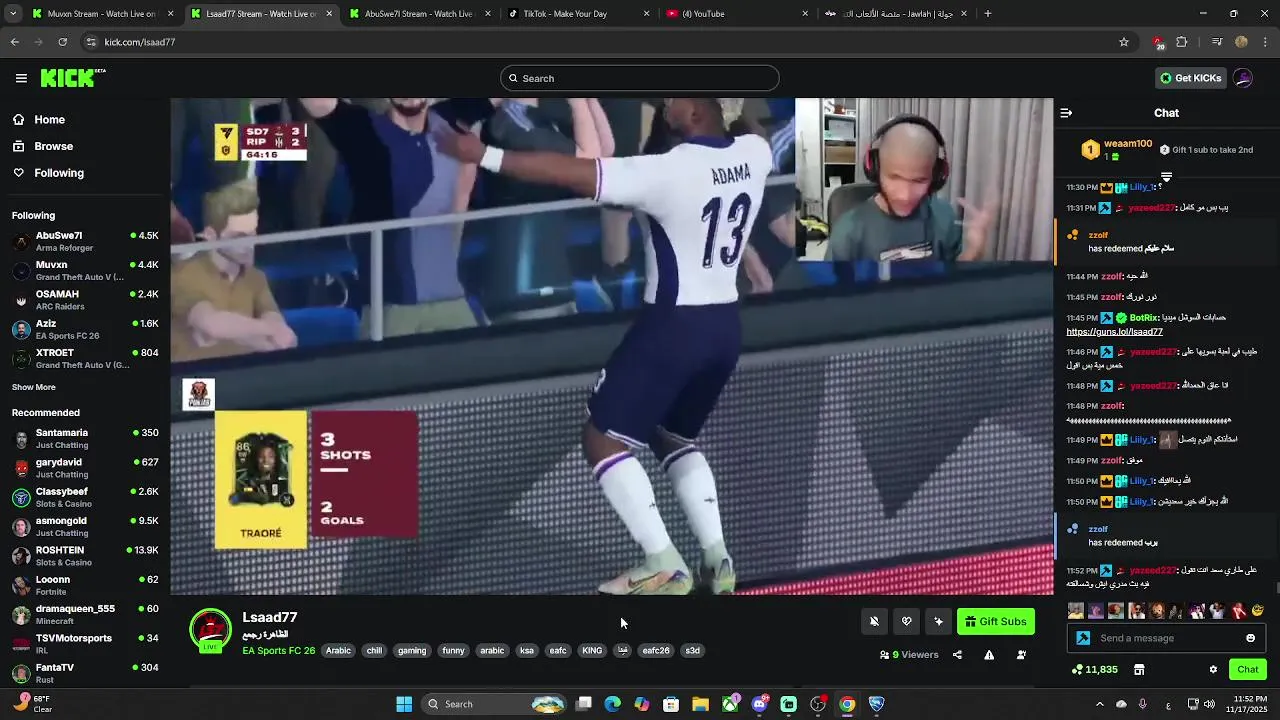Select the eafc26 tag
1280x720 pixels.
tap(656, 651)
